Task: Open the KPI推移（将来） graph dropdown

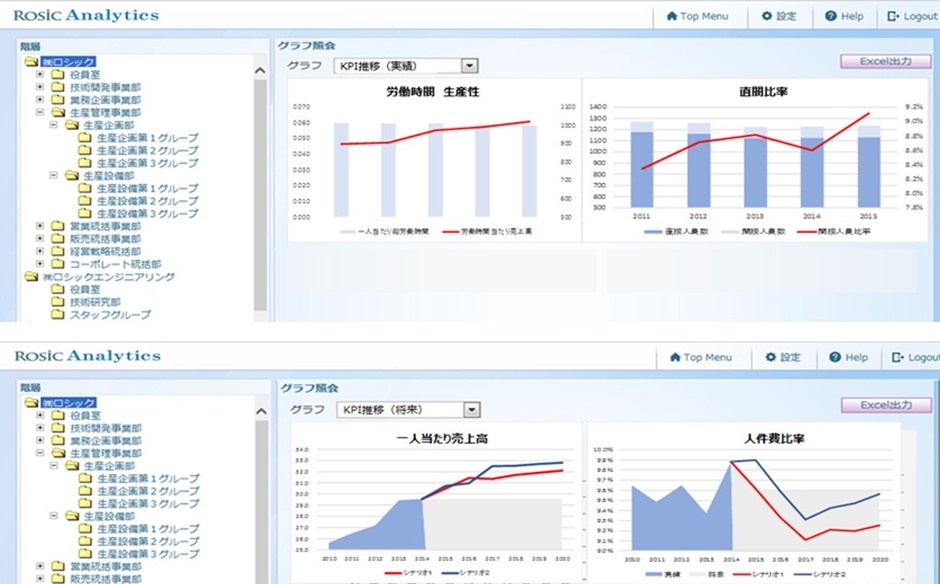Action: point(410,409)
